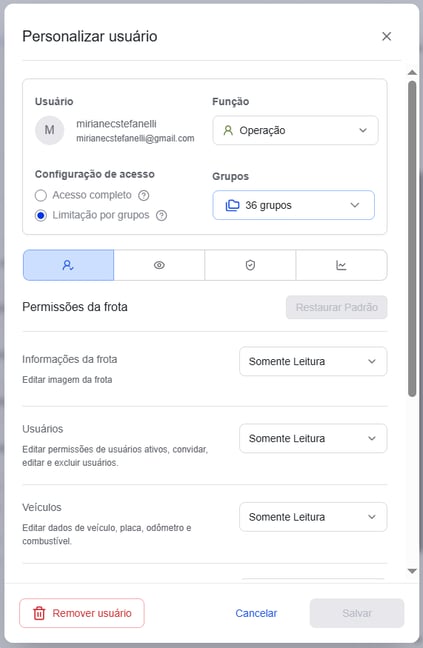Open the chart reports tab
Viewport: 423px width, 648px height.
(x=341, y=265)
